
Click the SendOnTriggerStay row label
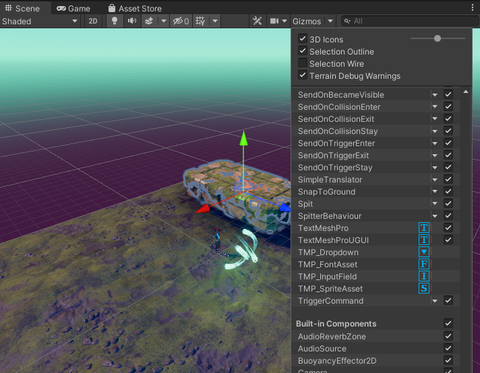[x=335, y=167]
